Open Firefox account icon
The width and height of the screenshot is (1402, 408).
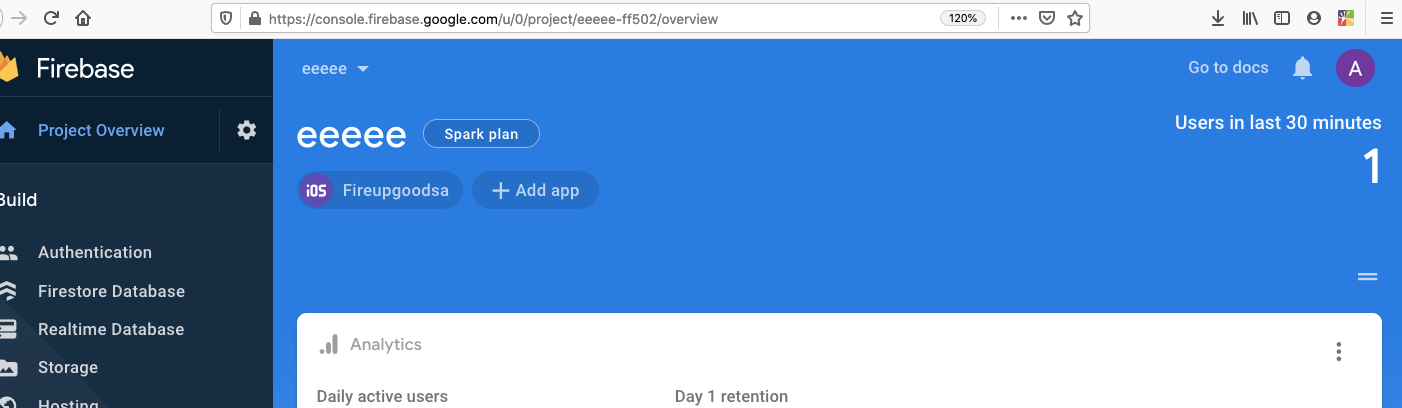tap(1314, 18)
